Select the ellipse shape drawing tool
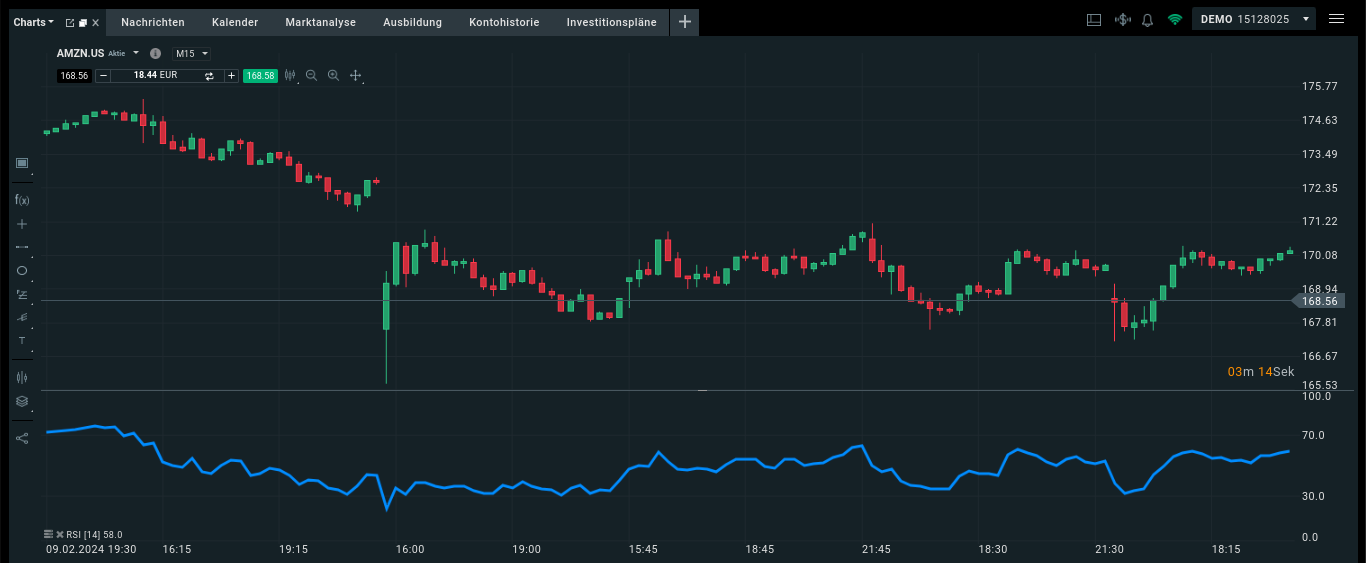This screenshot has height=563, width=1366. [x=22, y=270]
